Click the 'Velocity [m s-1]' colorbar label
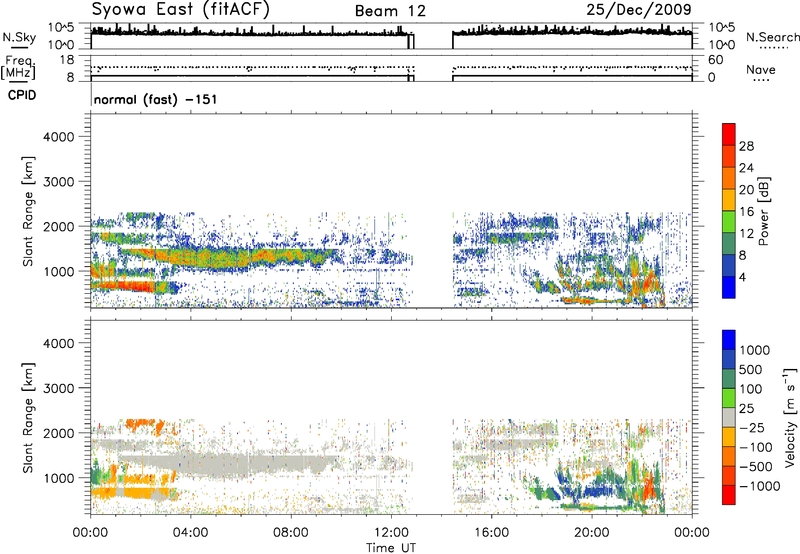This screenshot has width=800, height=554. 790,417
